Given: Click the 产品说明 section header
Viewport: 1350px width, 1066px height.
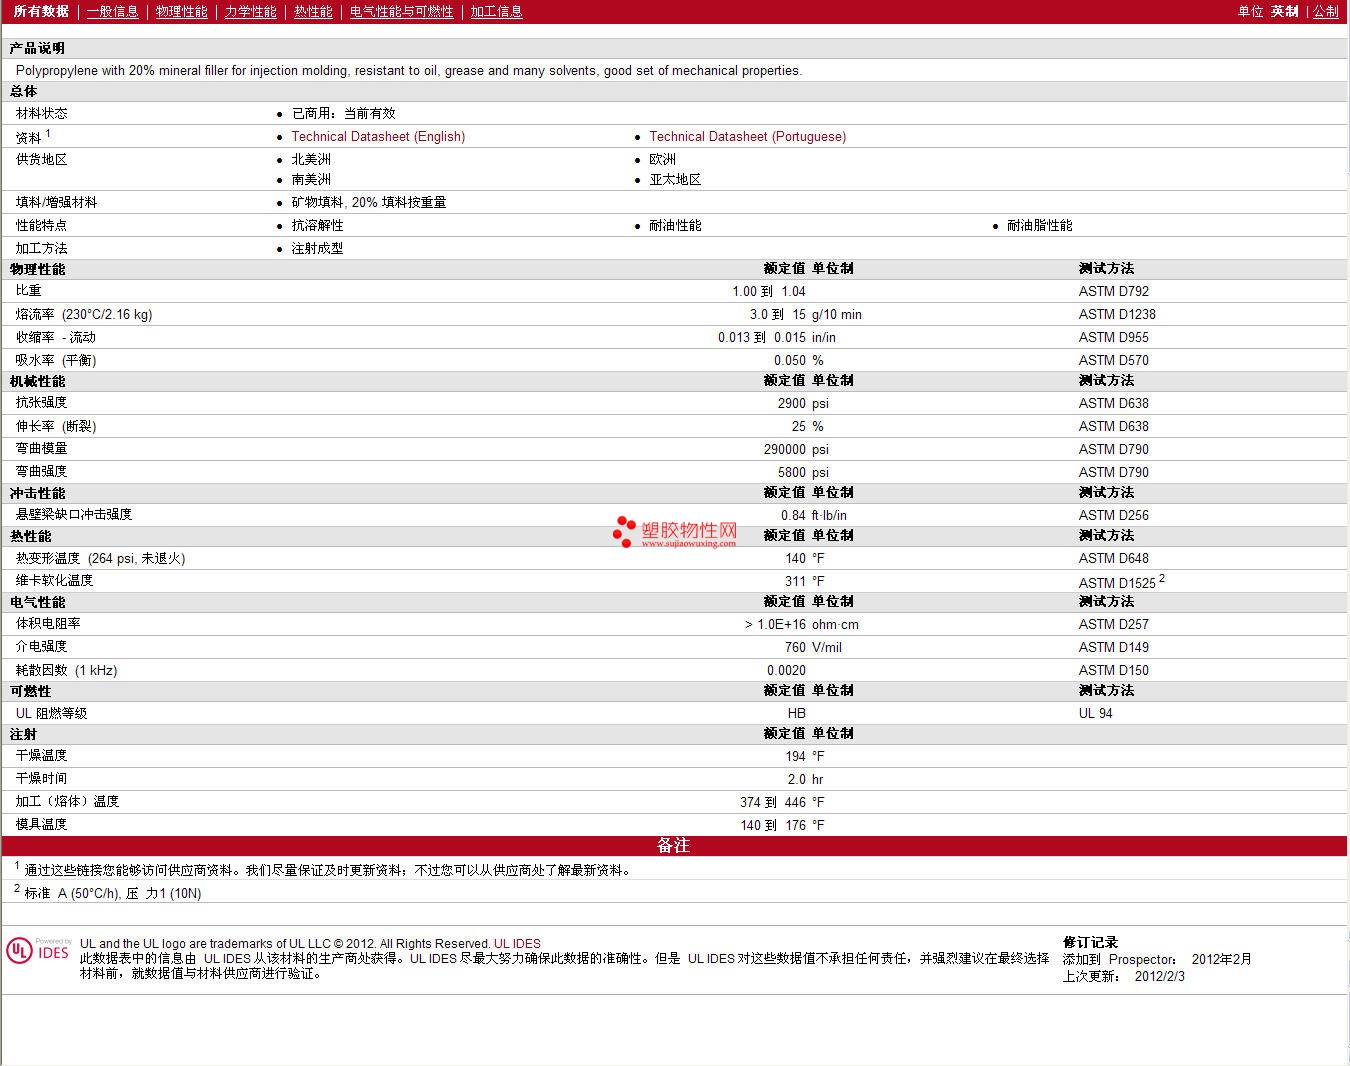Looking at the screenshot, I should click(x=37, y=48).
